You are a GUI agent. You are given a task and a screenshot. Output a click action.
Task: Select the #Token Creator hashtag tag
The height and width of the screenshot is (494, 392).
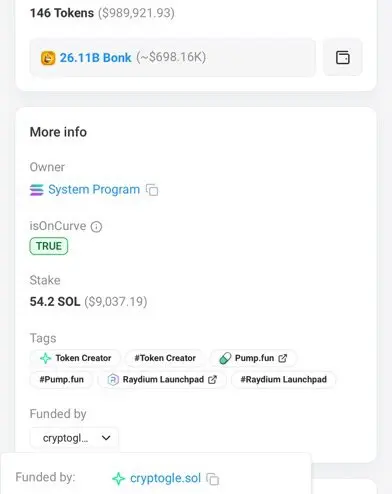[165, 358]
